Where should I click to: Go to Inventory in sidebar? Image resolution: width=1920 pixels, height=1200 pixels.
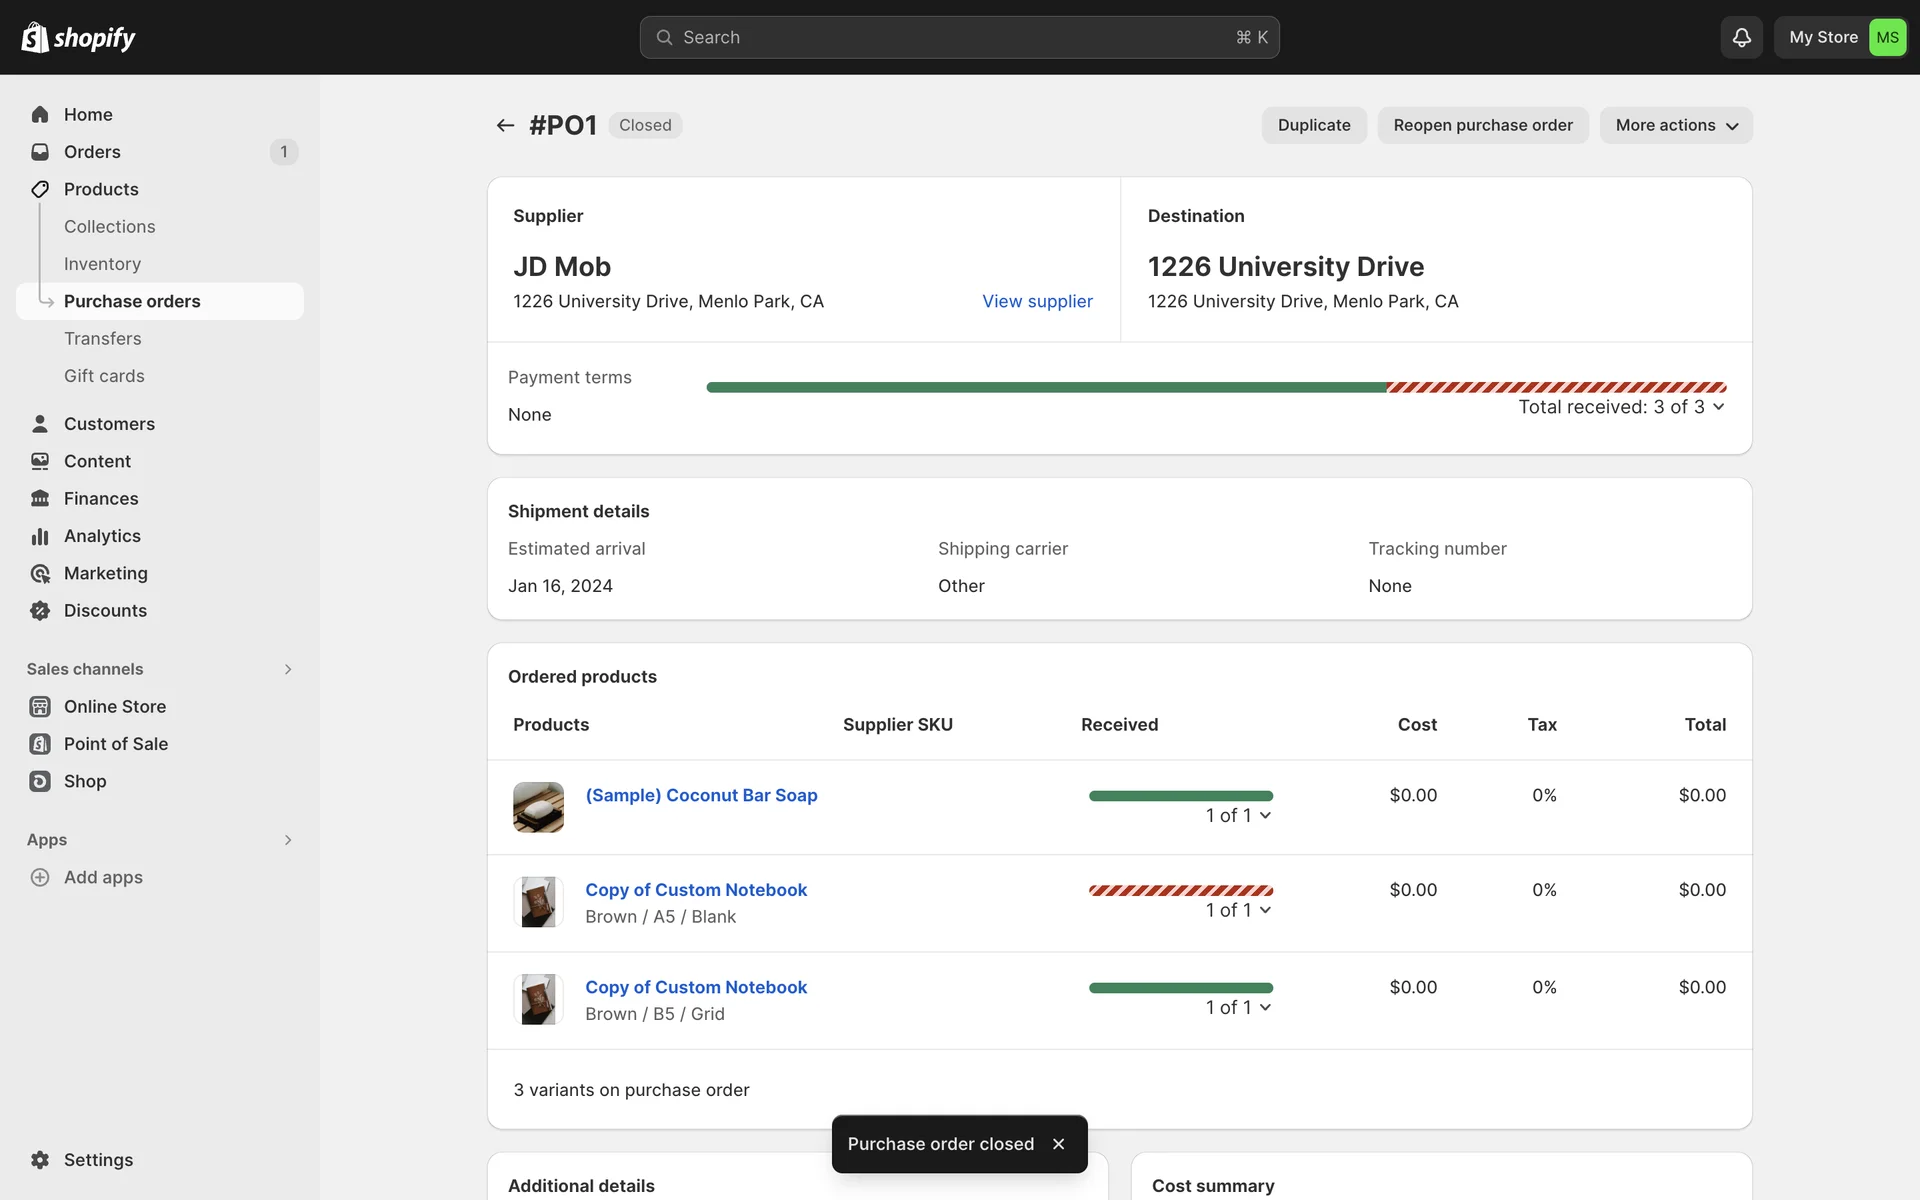click(102, 264)
